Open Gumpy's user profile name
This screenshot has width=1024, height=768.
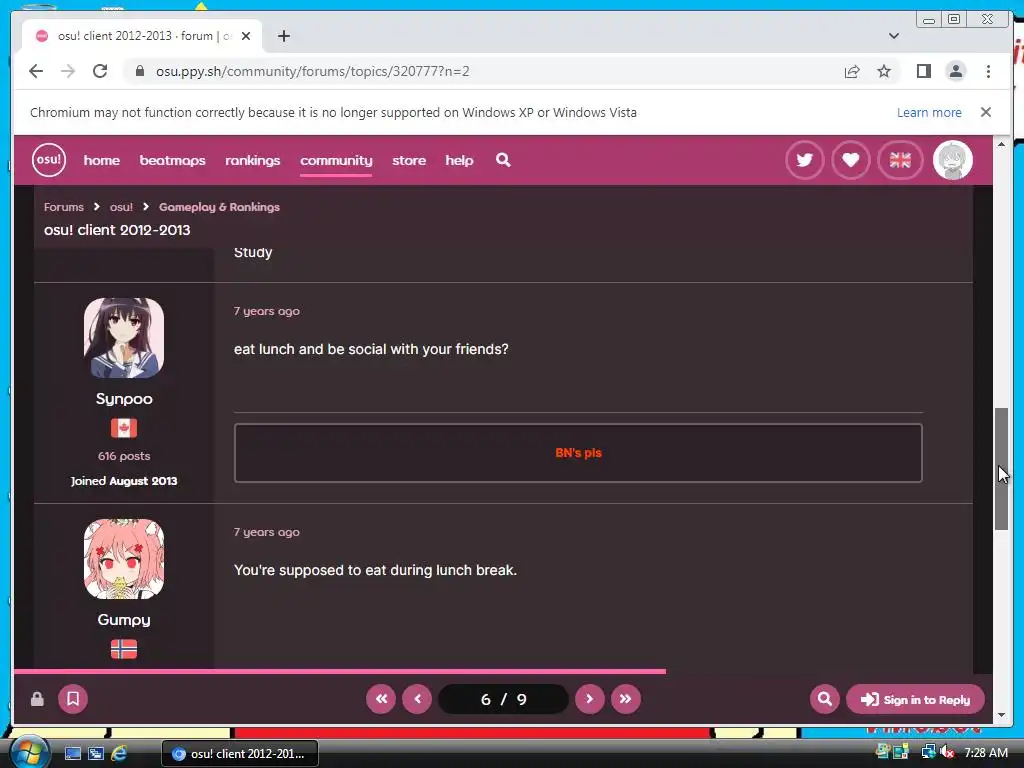coord(124,620)
